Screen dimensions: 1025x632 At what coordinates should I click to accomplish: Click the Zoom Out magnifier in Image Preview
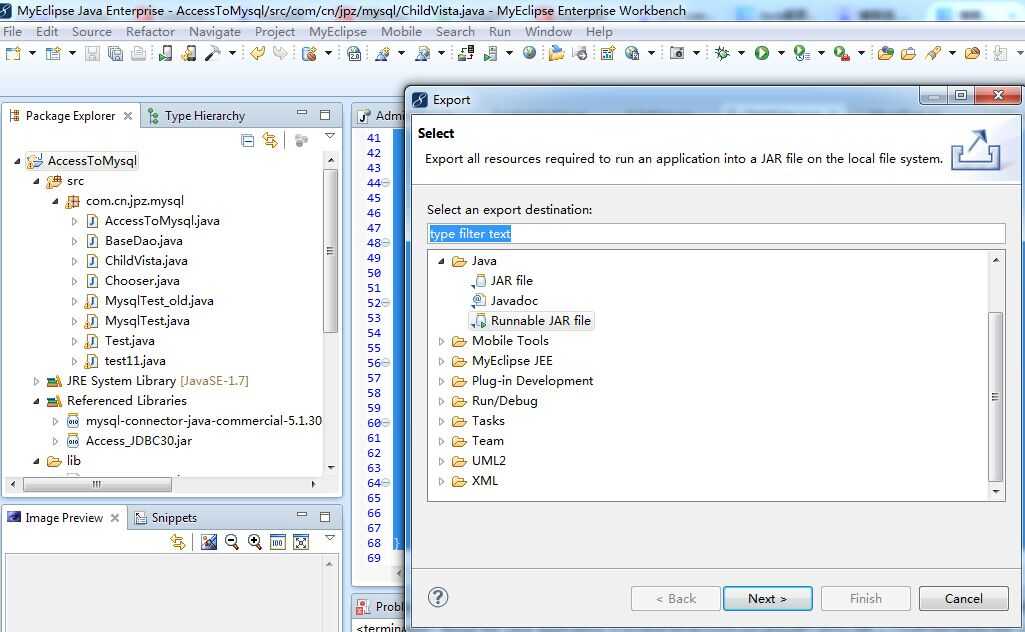[231, 542]
